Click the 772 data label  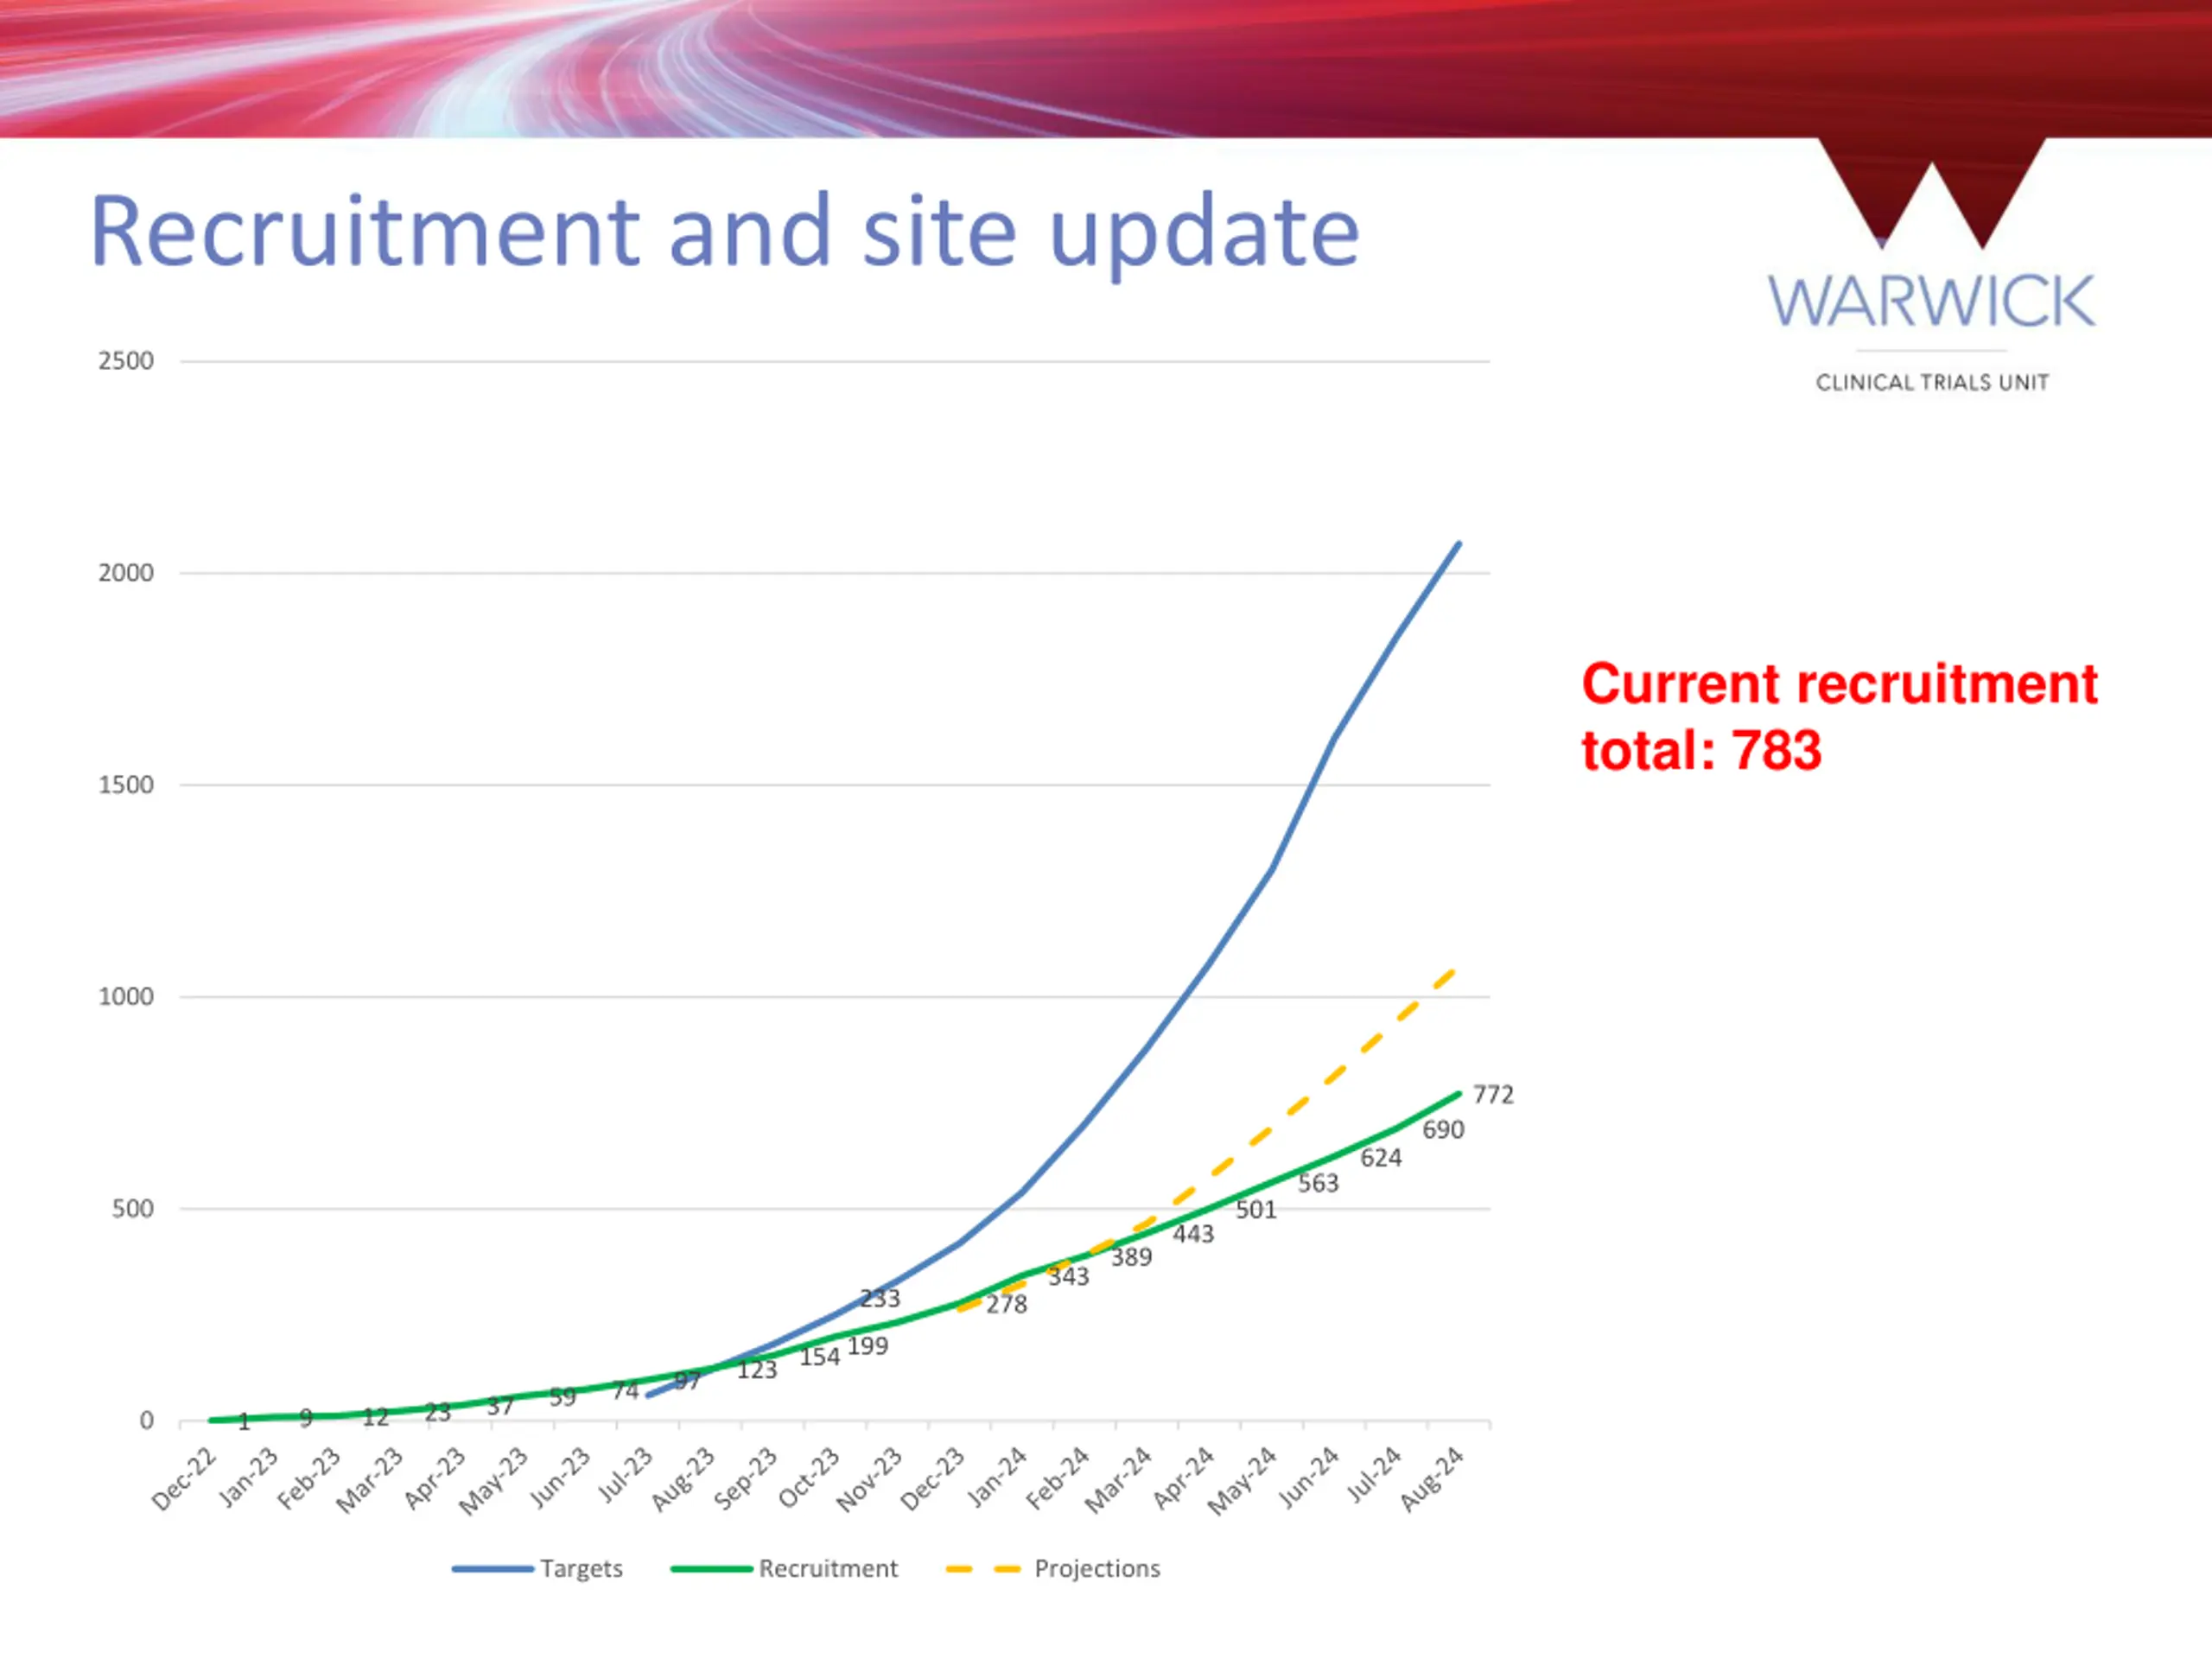[x=1493, y=1095]
